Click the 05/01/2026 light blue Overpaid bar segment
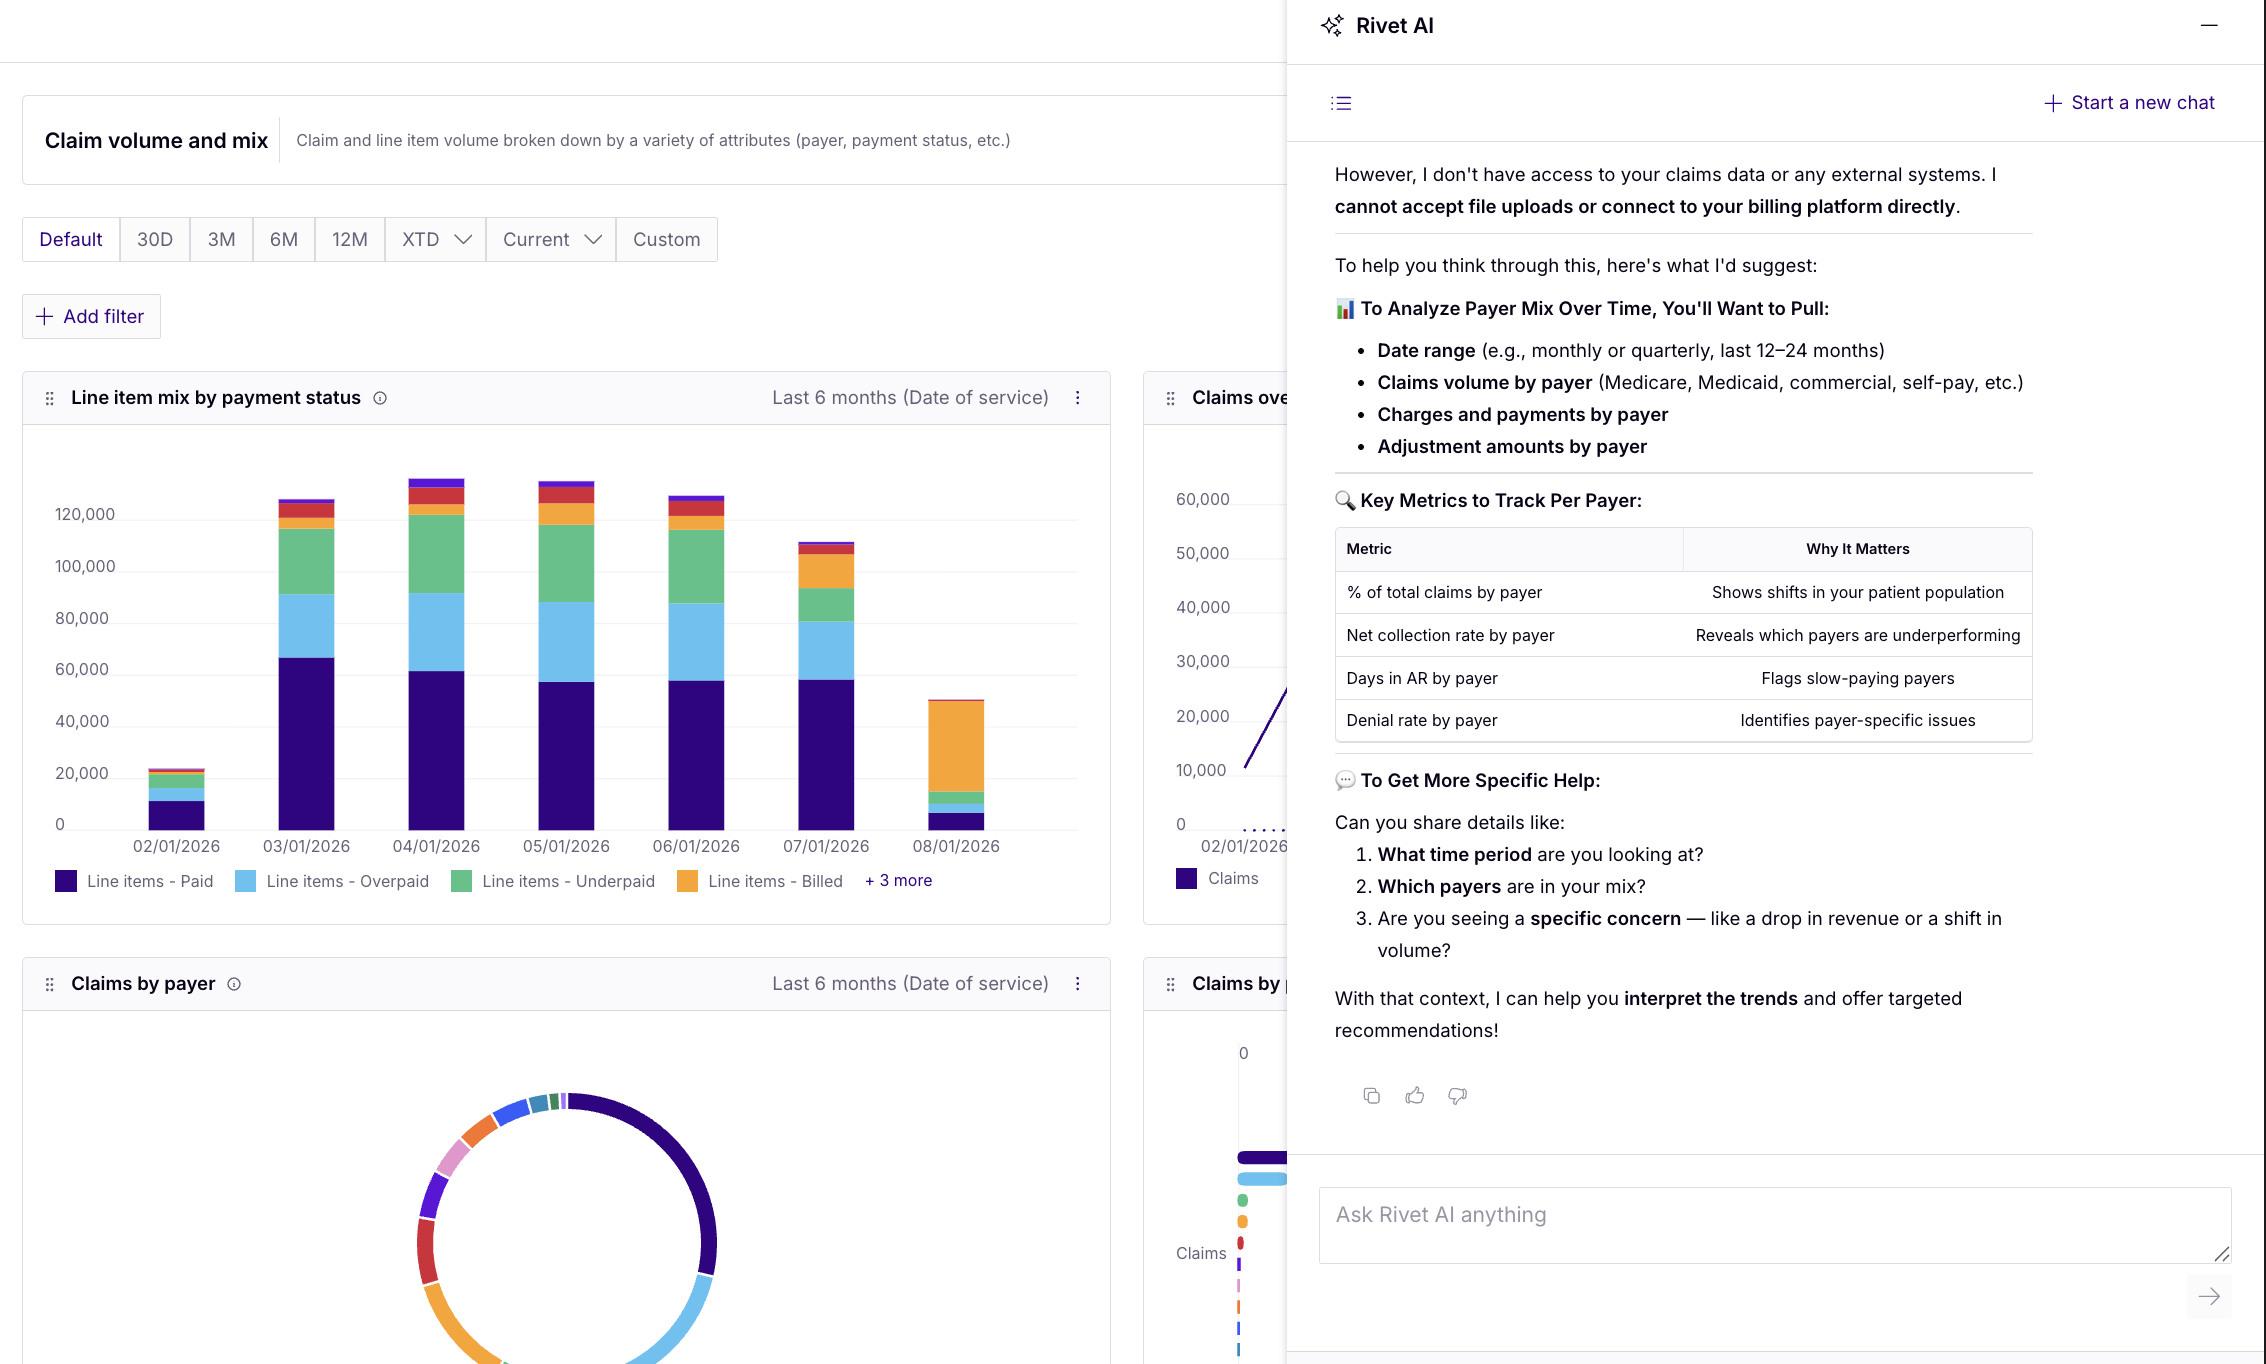 point(566,642)
